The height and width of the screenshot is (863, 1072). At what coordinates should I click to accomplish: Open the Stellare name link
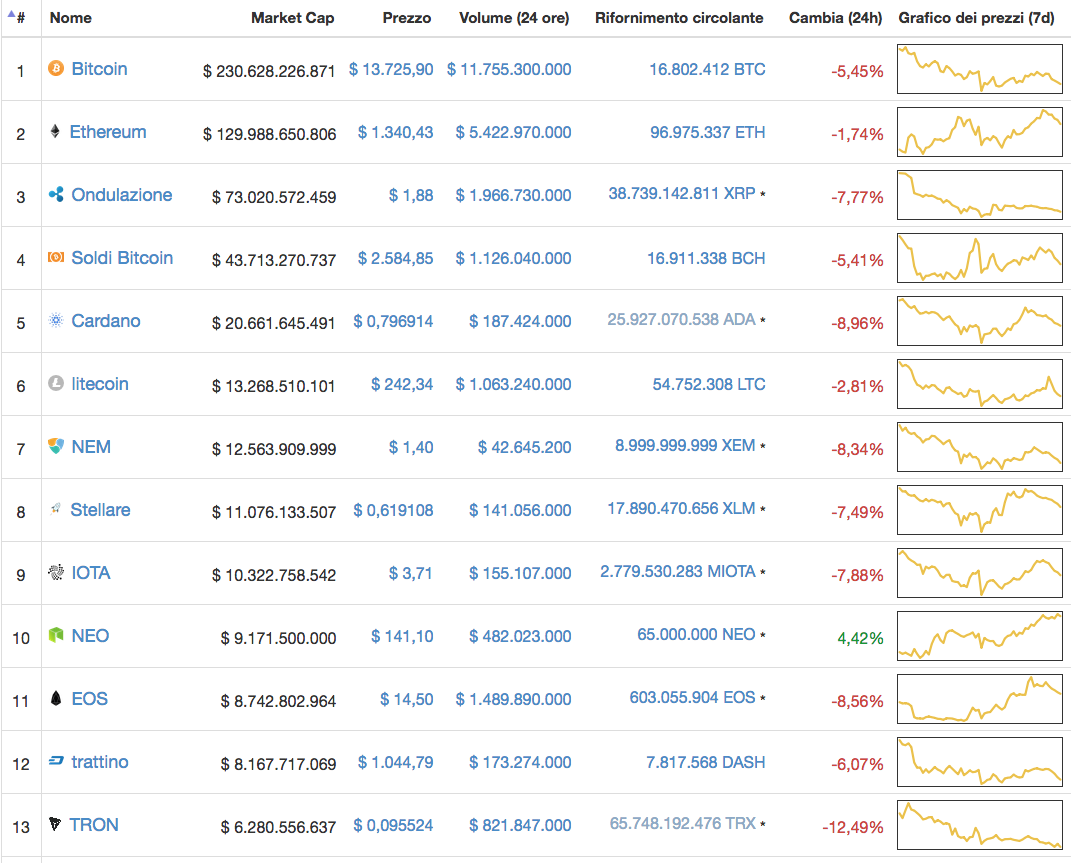coord(100,509)
